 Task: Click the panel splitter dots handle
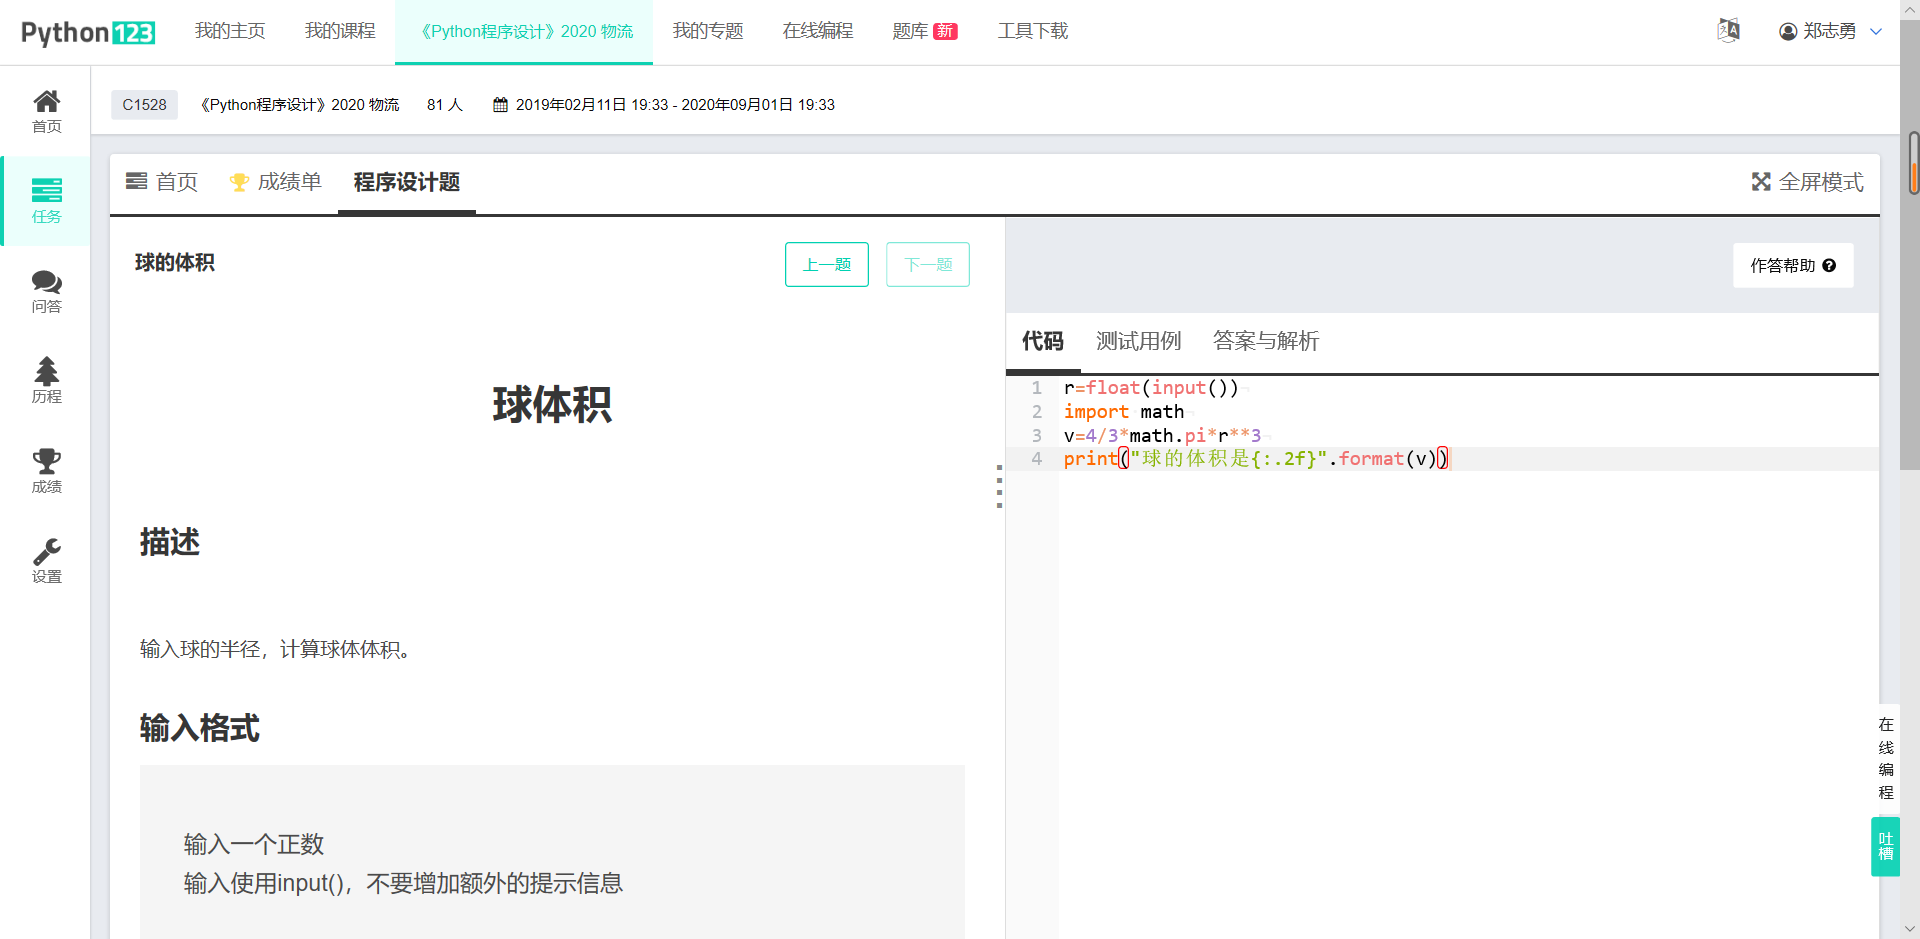coord(999,486)
